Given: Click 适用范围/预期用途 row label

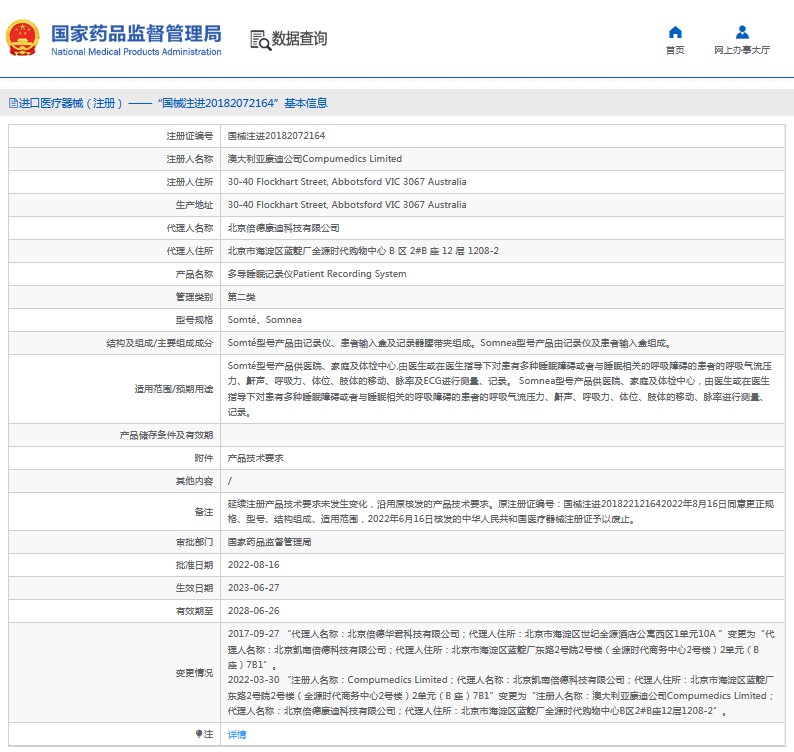Looking at the screenshot, I should 174,389.
